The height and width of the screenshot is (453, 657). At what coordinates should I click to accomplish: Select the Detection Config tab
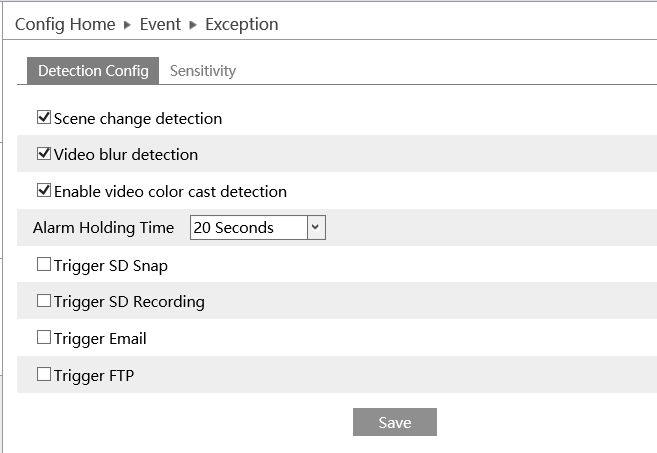click(93, 71)
